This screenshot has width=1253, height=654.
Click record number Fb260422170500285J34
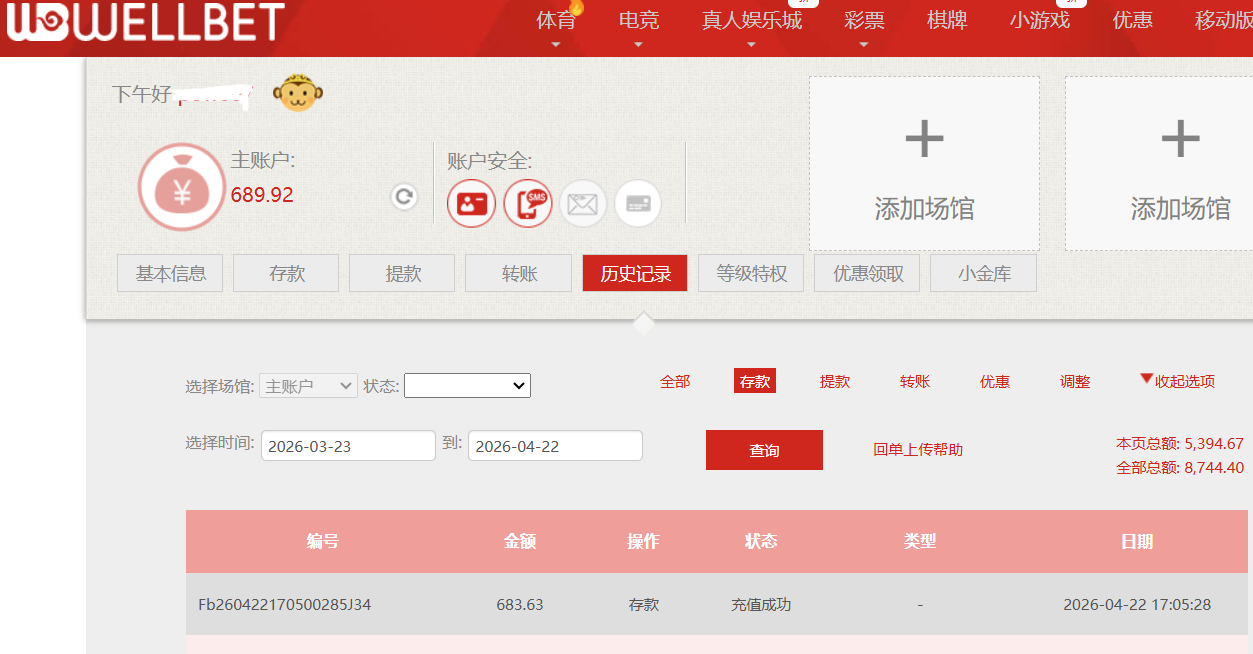click(x=285, y=605)
